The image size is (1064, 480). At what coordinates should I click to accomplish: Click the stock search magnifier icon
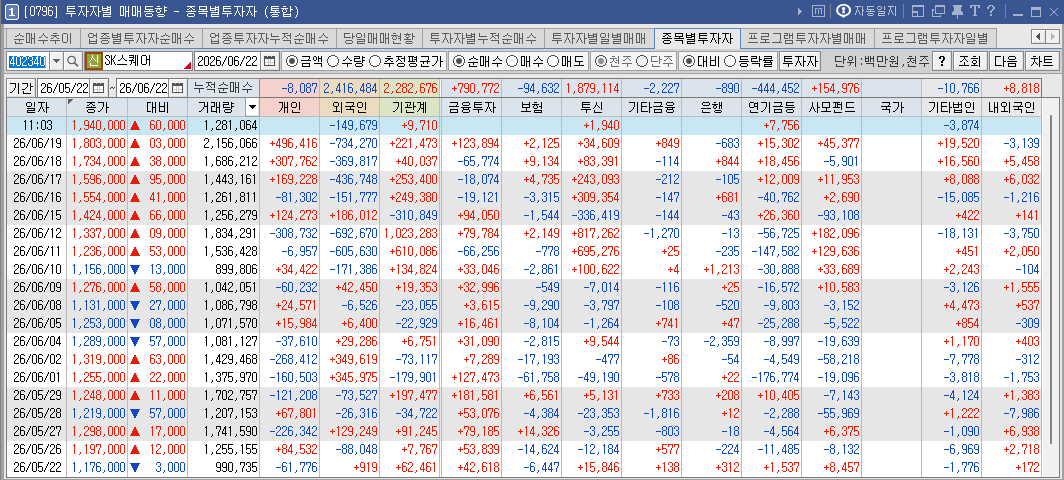point(73,61)
